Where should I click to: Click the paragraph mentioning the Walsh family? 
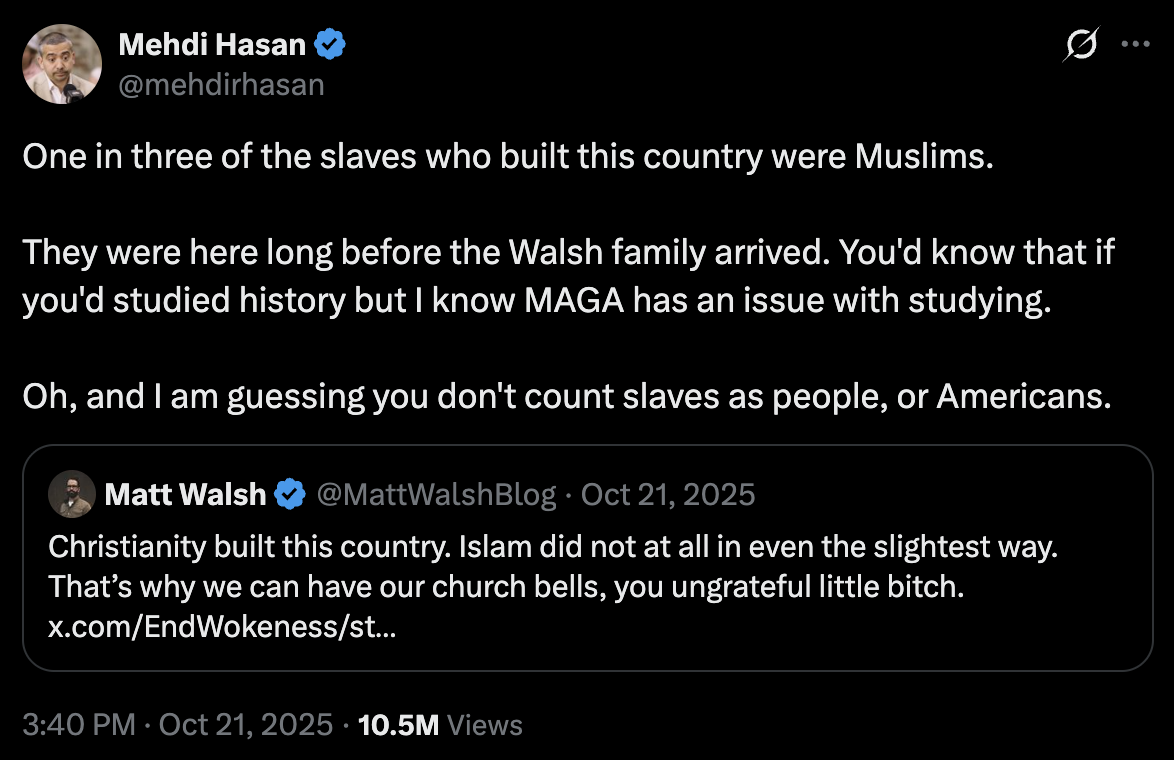567,277
